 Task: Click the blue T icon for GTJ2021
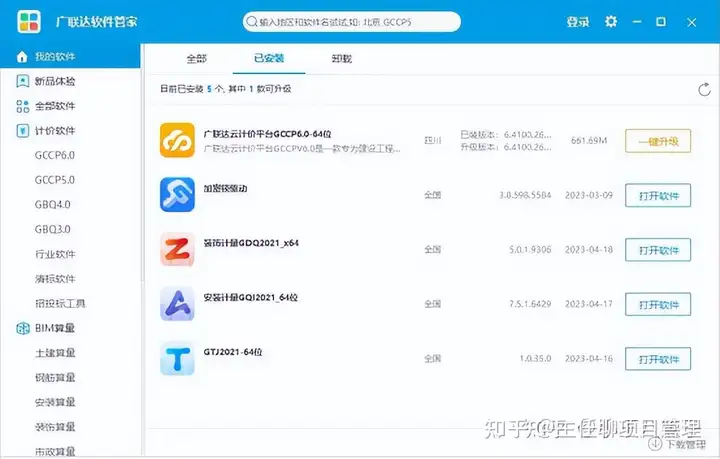(x=177, y=358)
